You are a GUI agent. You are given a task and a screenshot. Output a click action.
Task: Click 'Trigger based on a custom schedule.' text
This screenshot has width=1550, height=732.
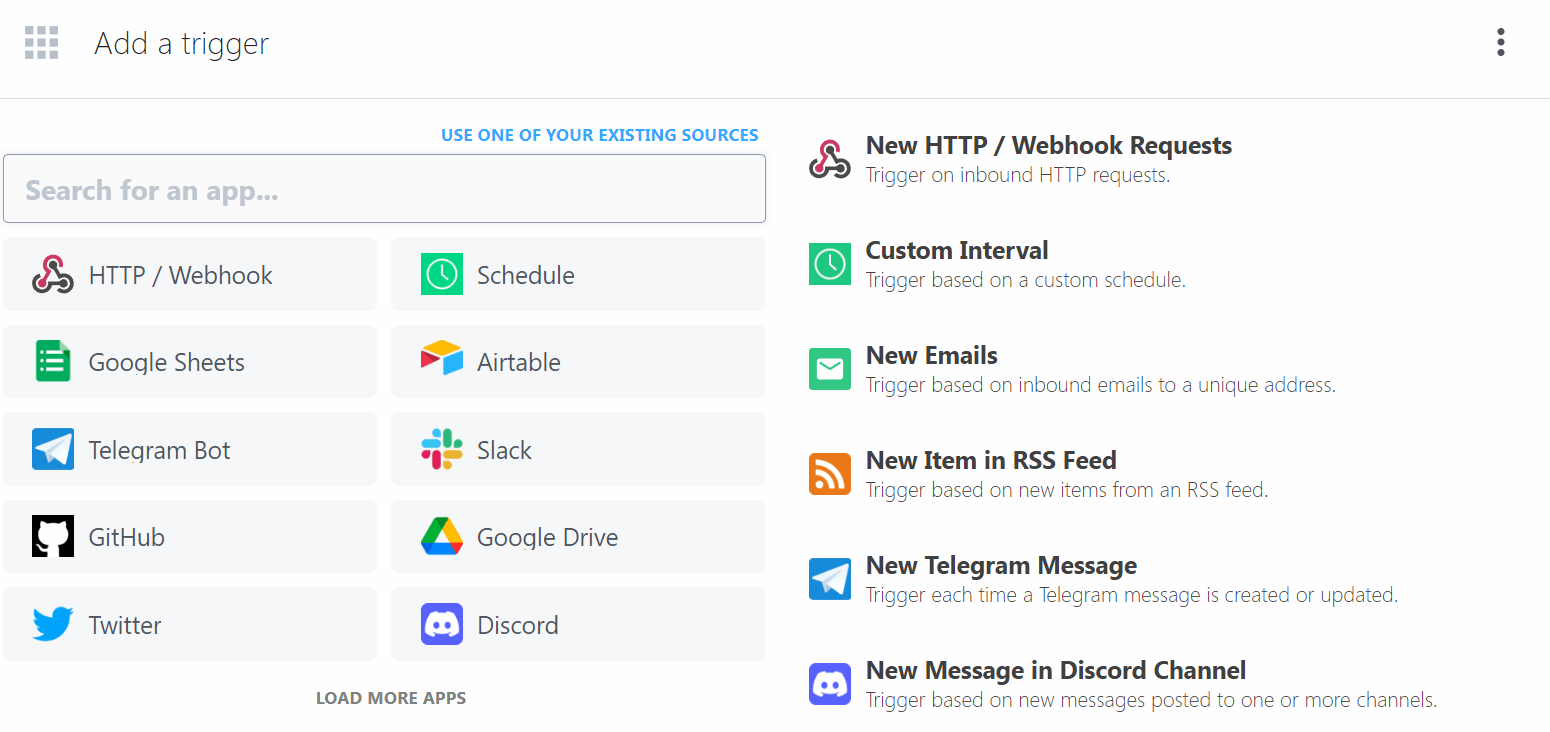pos(1026,280)
